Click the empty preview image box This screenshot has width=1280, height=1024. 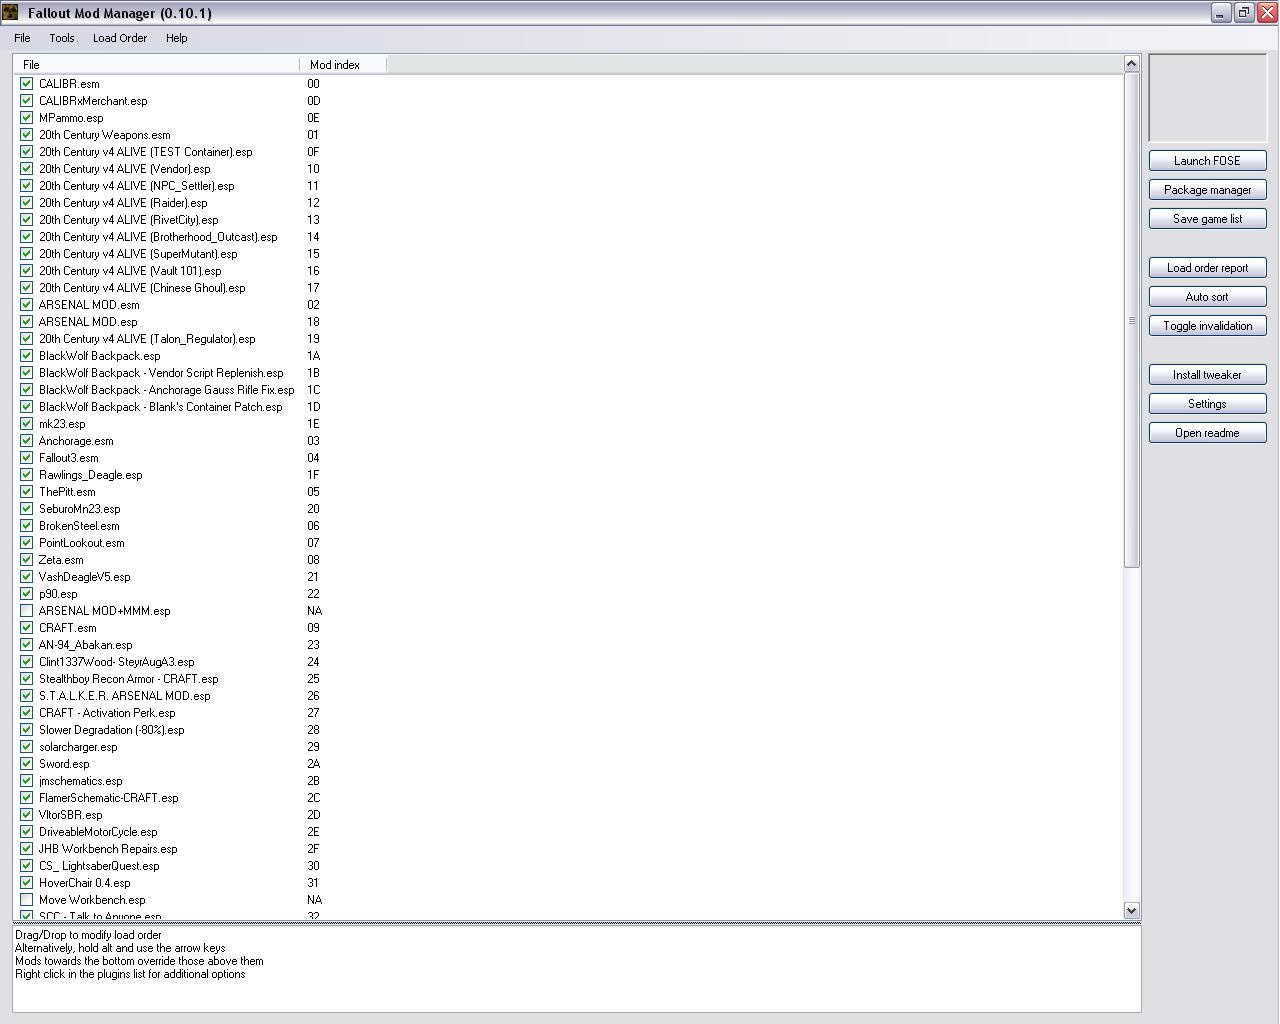(x=1207, y=98)
